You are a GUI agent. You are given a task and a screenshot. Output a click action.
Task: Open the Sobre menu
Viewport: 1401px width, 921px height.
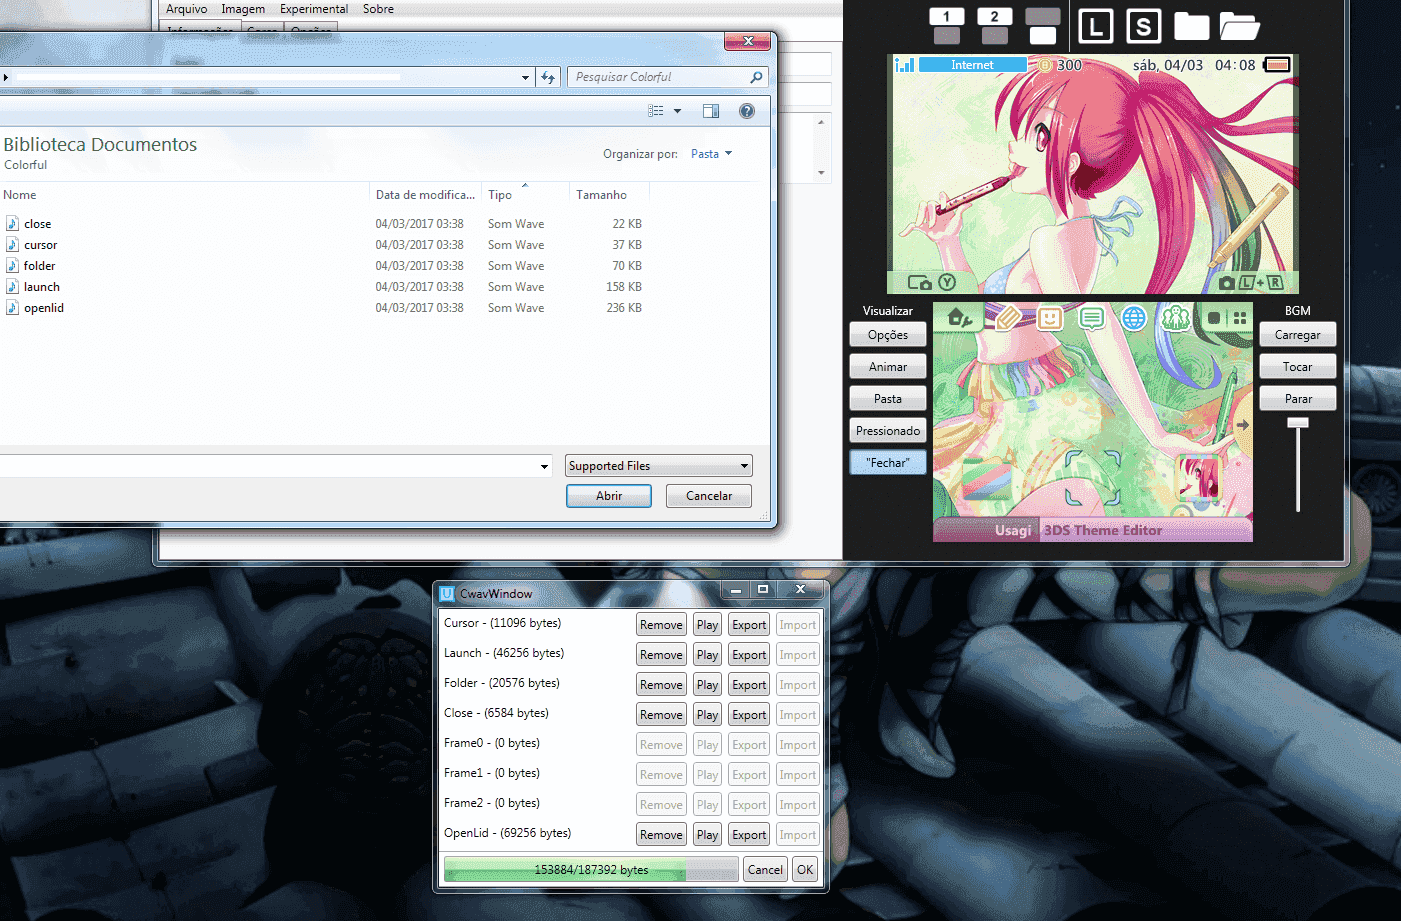click(378, 9)
